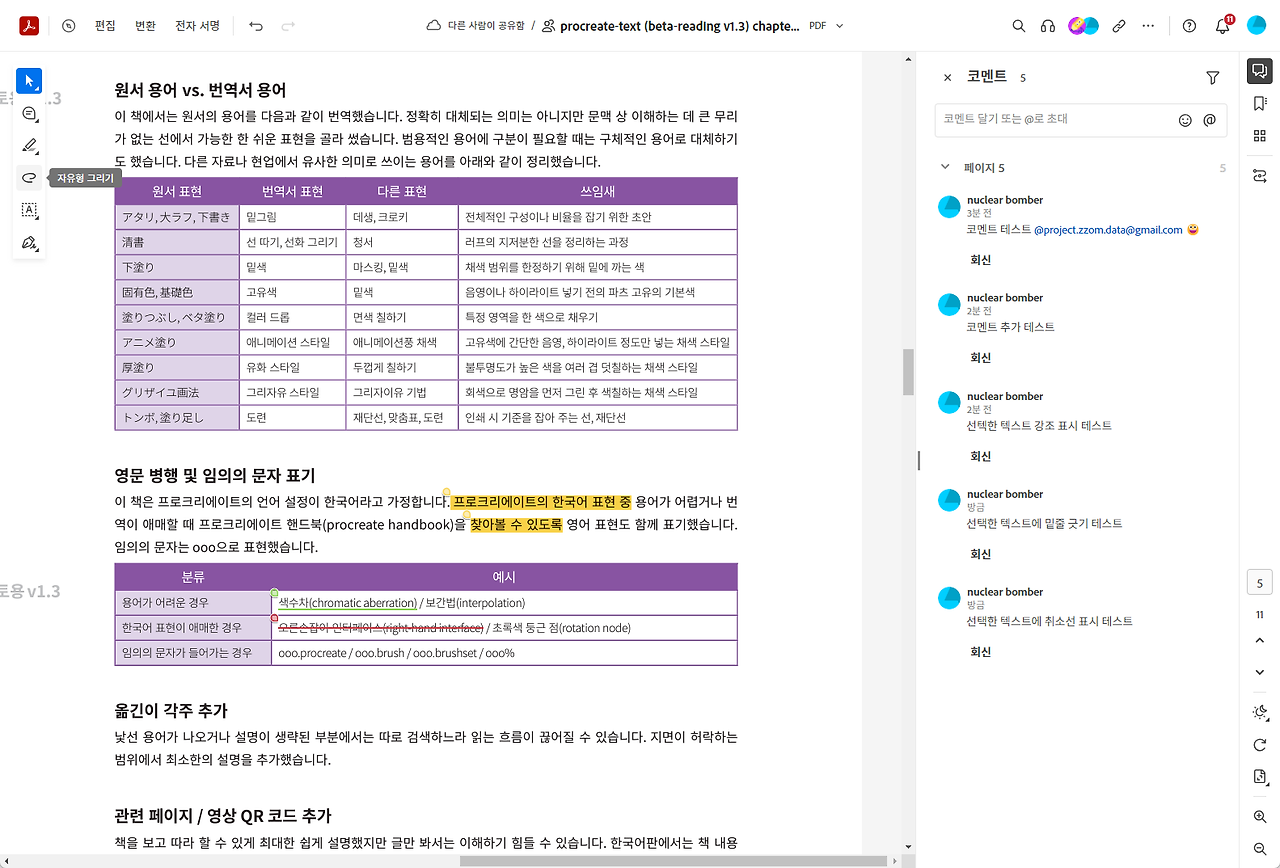The image size is (1280, 868).
Task: Click 회신 under the 밑줄 긋기 comment
Action: point(980,554)
